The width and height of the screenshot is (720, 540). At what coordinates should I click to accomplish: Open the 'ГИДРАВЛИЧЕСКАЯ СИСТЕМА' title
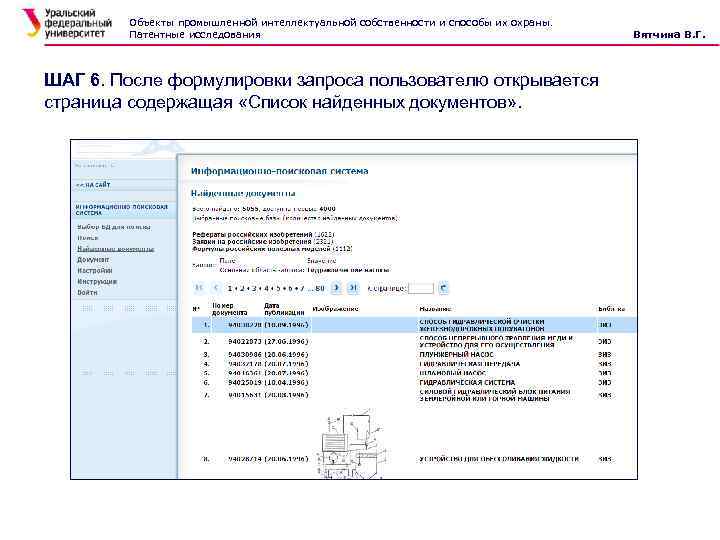click(x=467, y=382)
